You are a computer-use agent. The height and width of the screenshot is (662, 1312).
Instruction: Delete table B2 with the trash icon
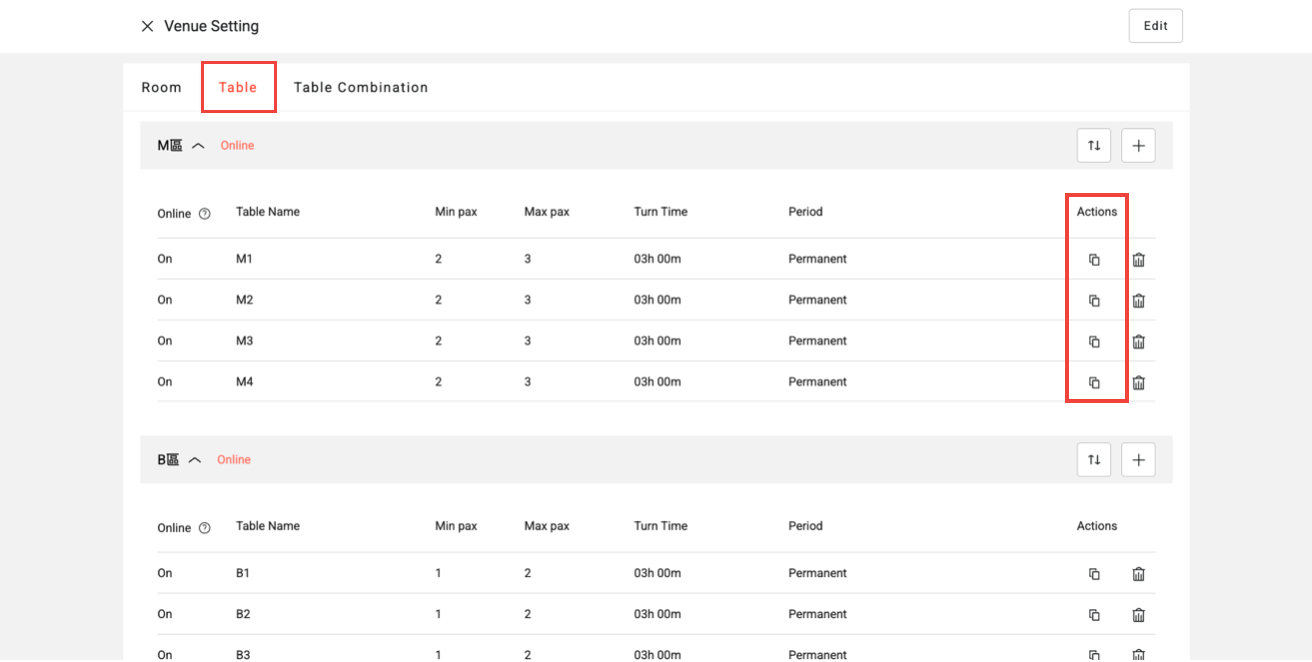click(x=1138, y=615)
